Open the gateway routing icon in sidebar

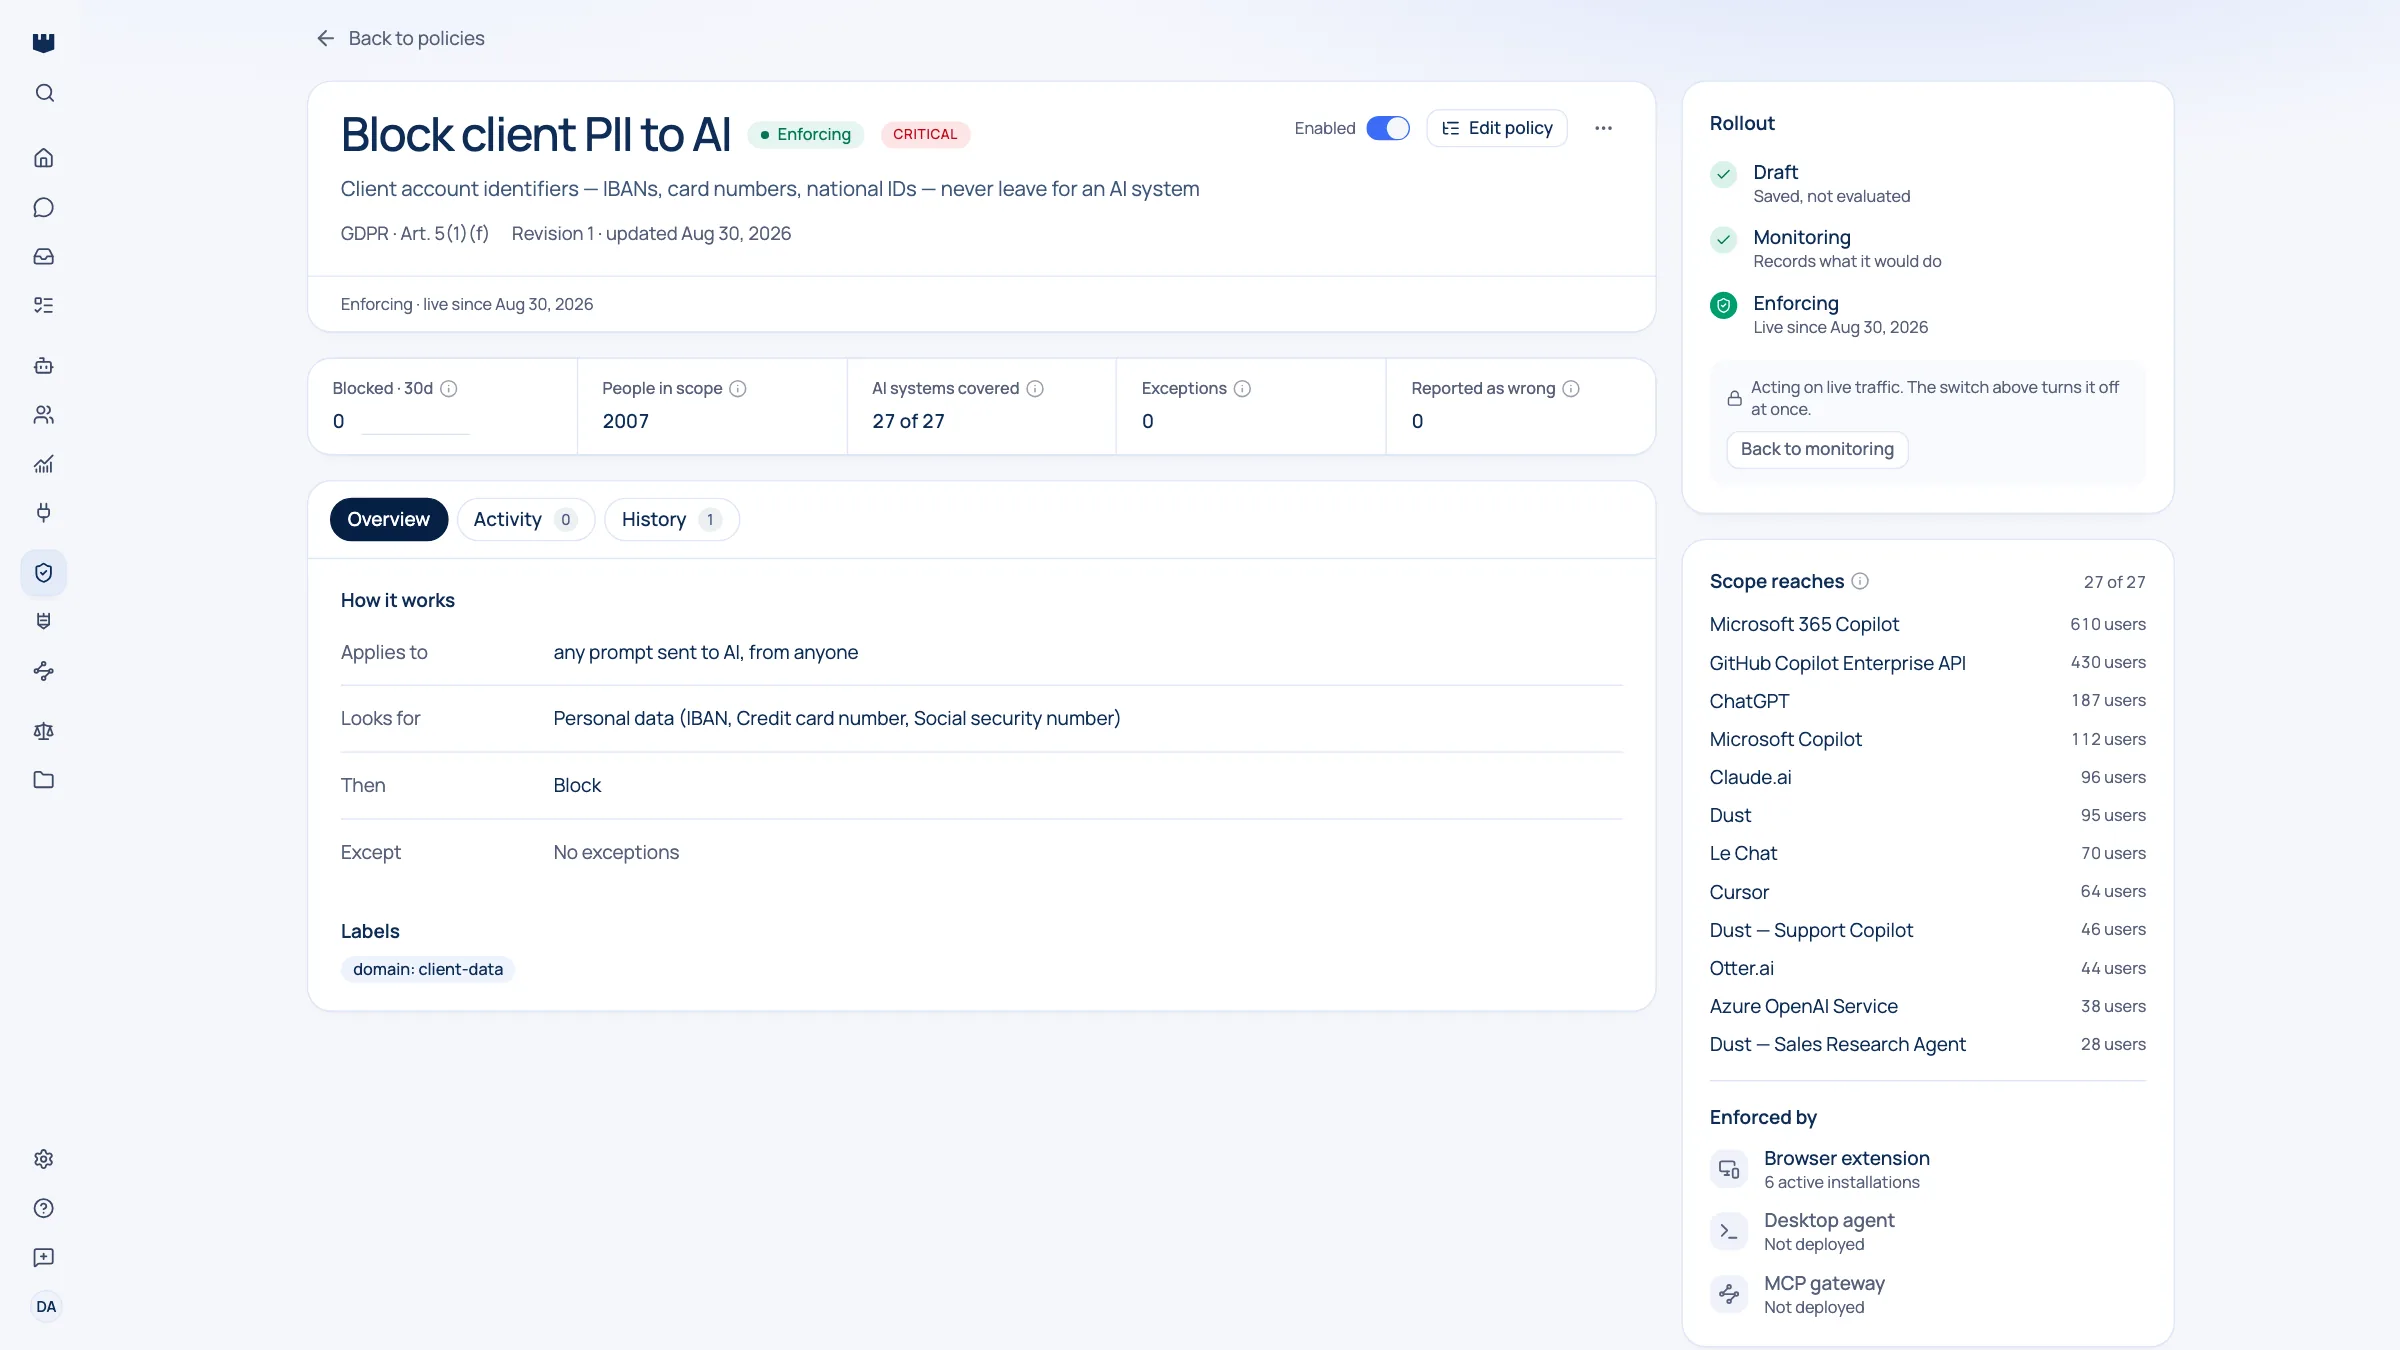[x=44, y=671]
